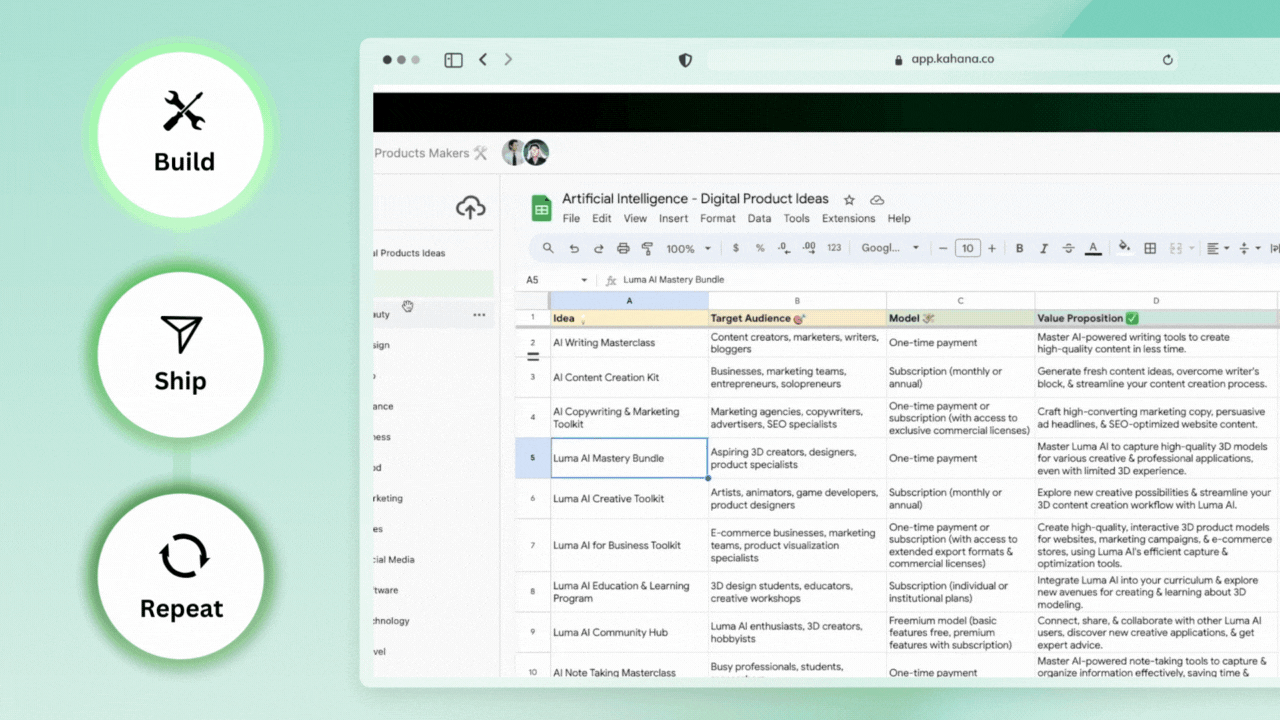The width and height of the screenshot is (1280, 720).
Task: Open the privacy shield icon
Action: (x=685, y=60)
